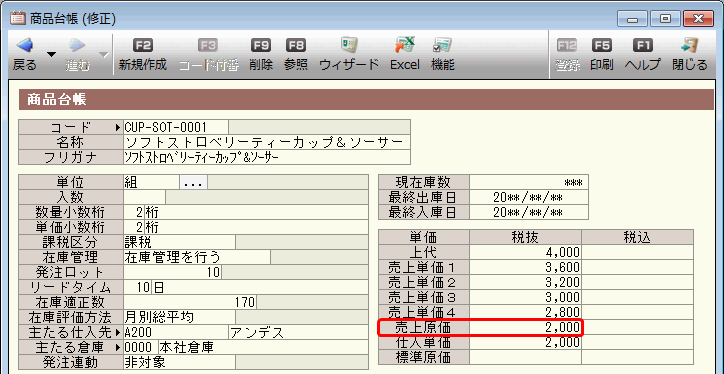Open the 機能 functions menu
The height and width of the screenshot is (374, 724).
(442, 54)
